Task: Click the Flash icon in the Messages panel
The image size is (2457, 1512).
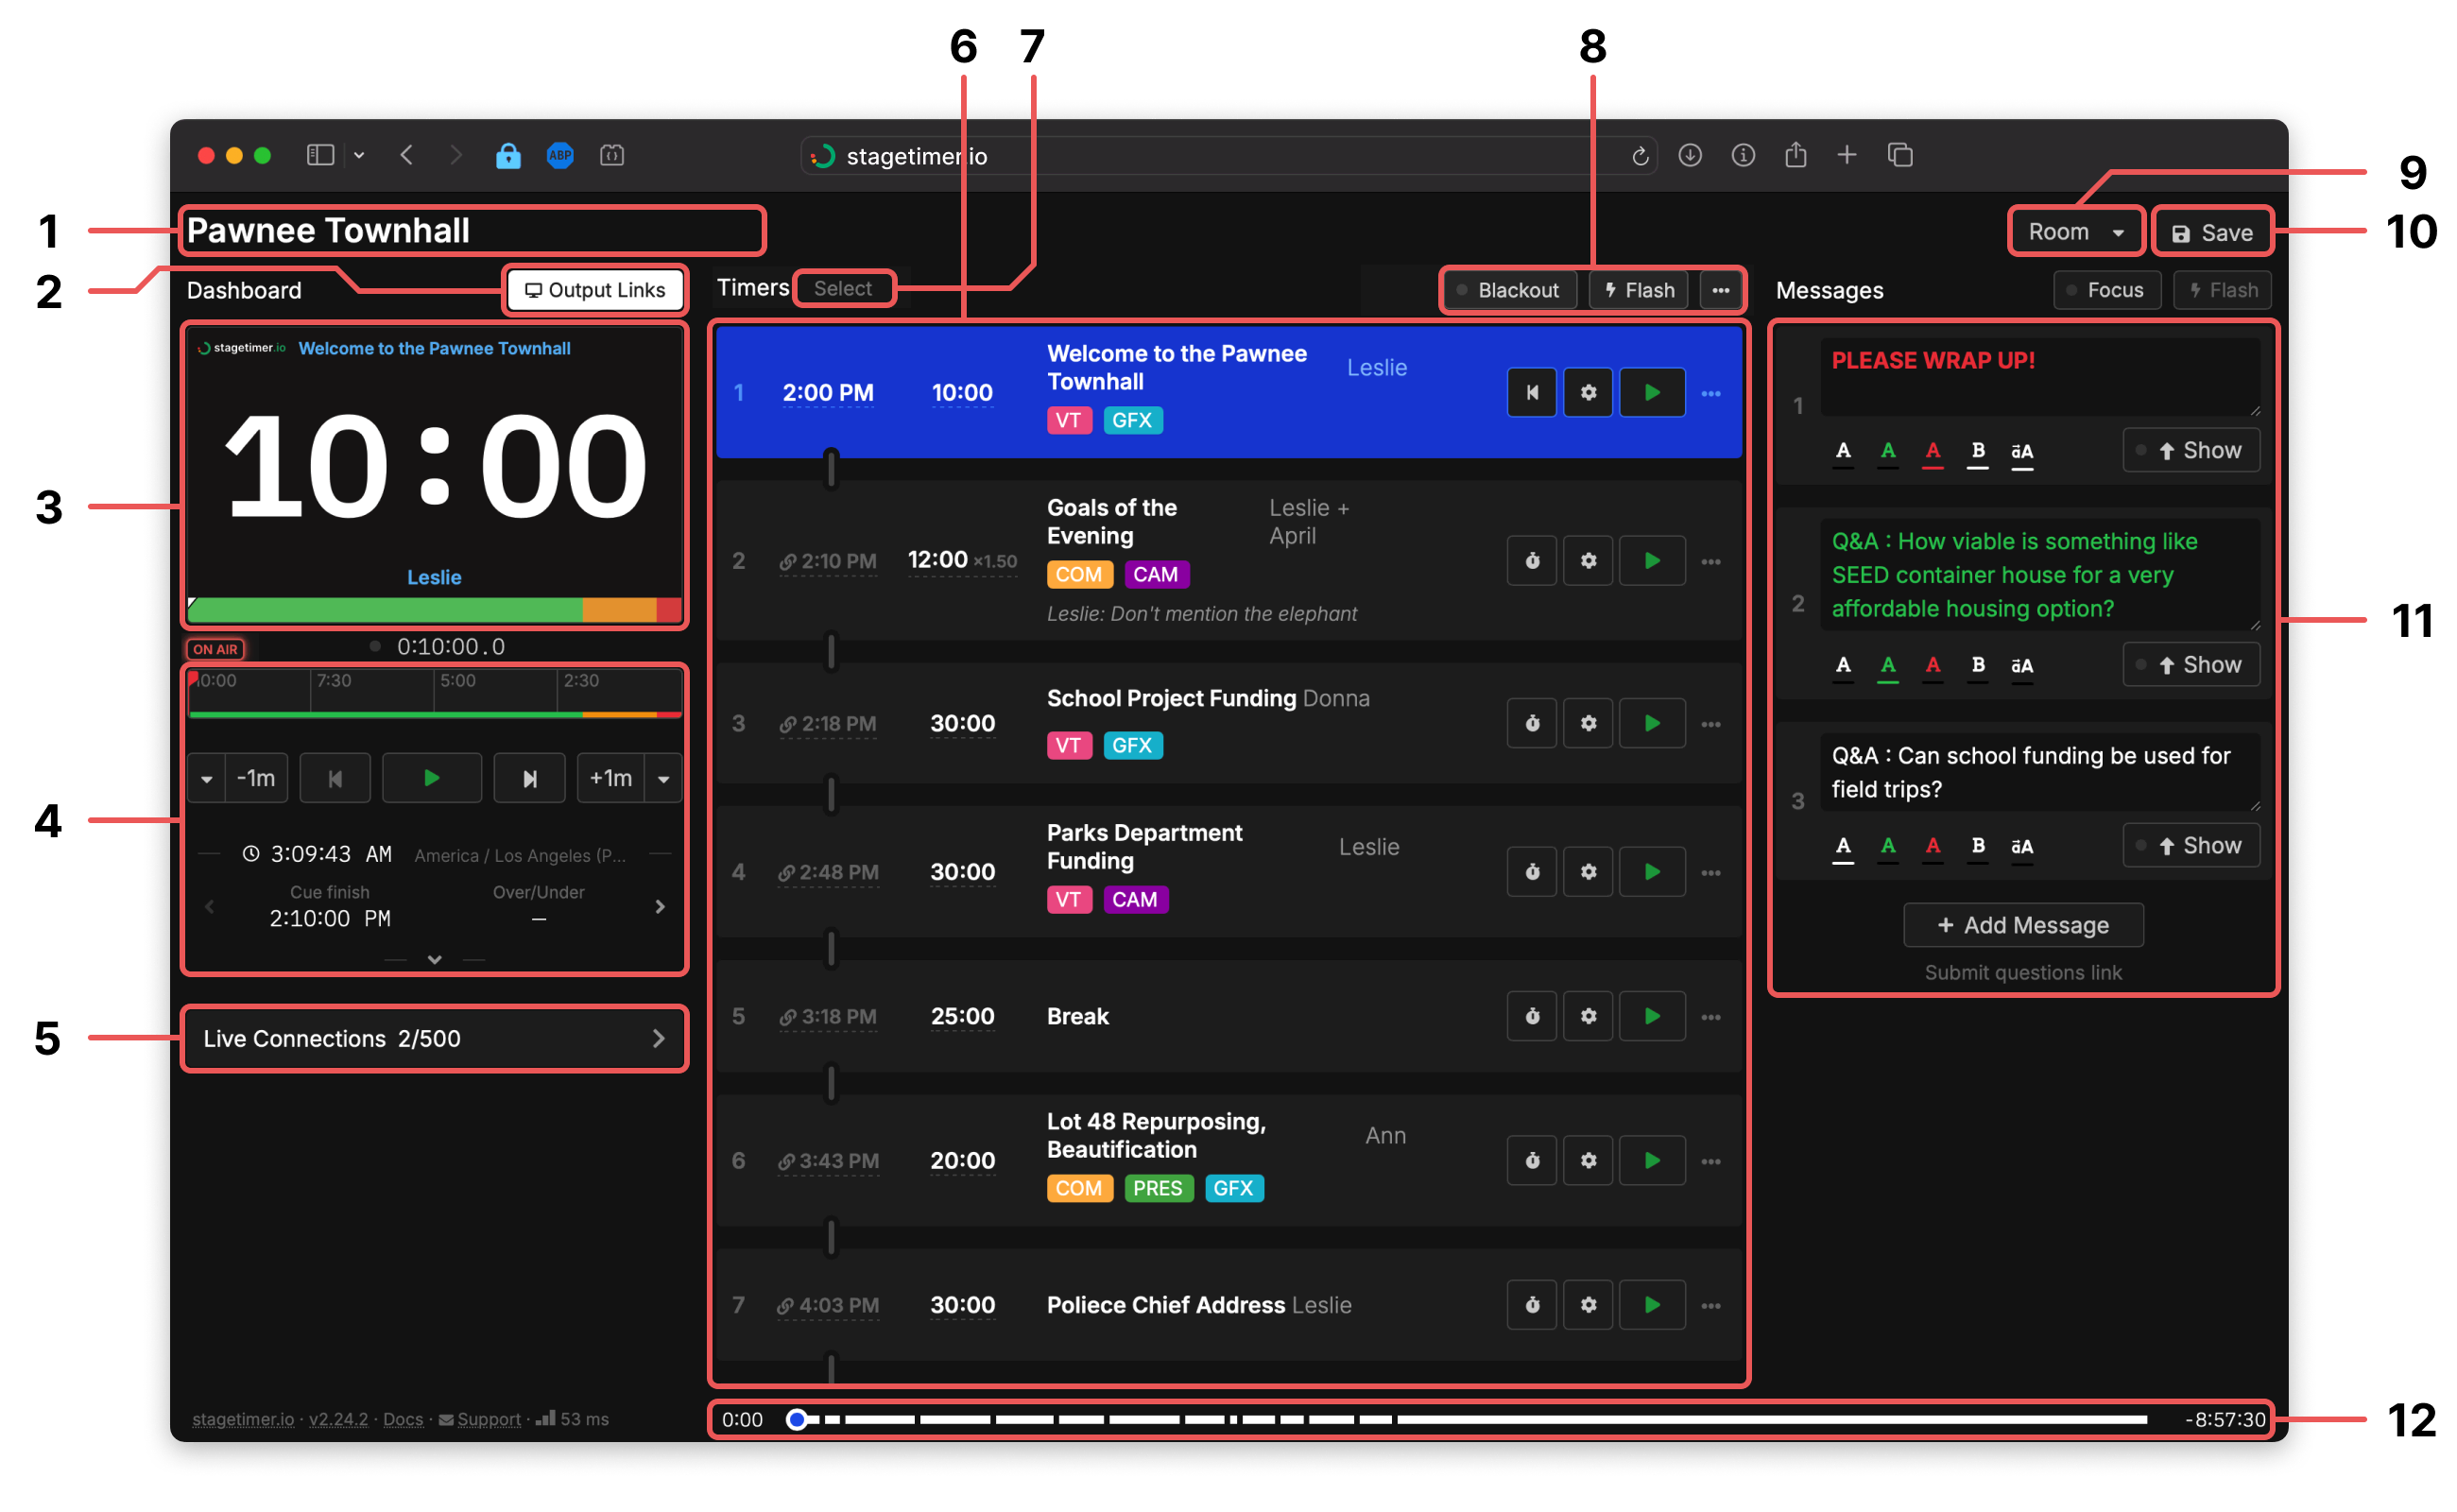Action: click(x=2222, y=290)
